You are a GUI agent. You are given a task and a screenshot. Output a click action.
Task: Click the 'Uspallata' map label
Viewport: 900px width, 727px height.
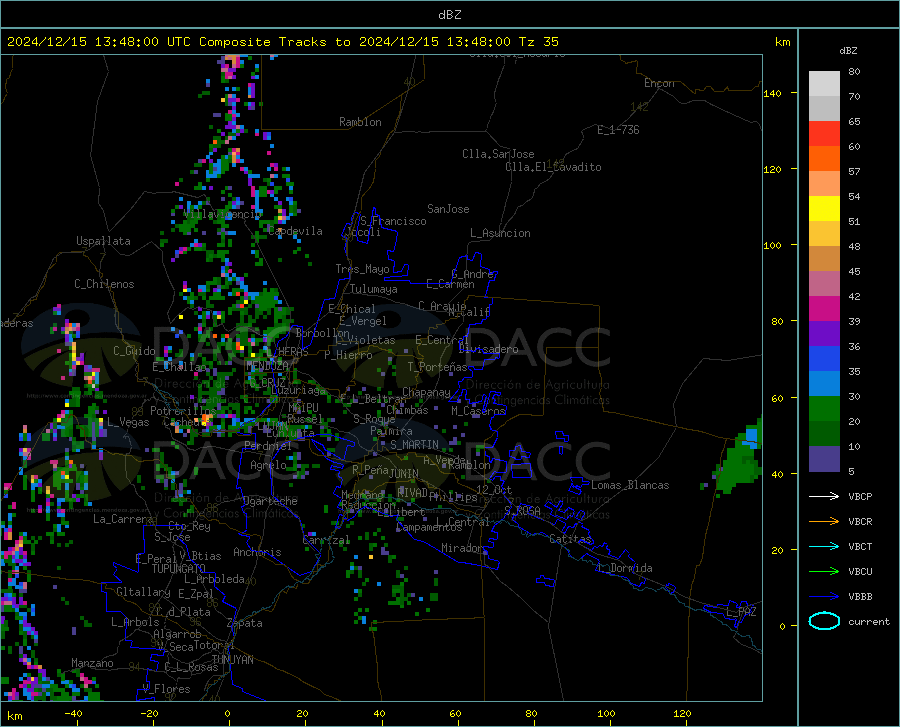tap(103, 241)
